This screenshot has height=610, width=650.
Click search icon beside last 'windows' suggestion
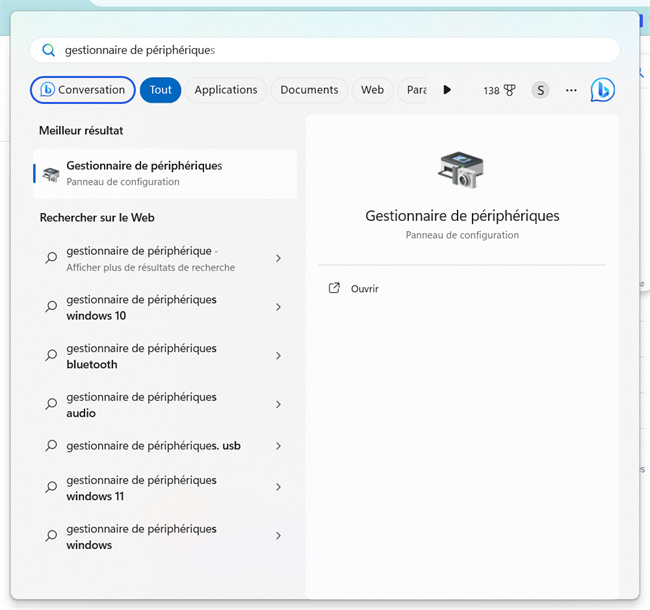(51, 535)
